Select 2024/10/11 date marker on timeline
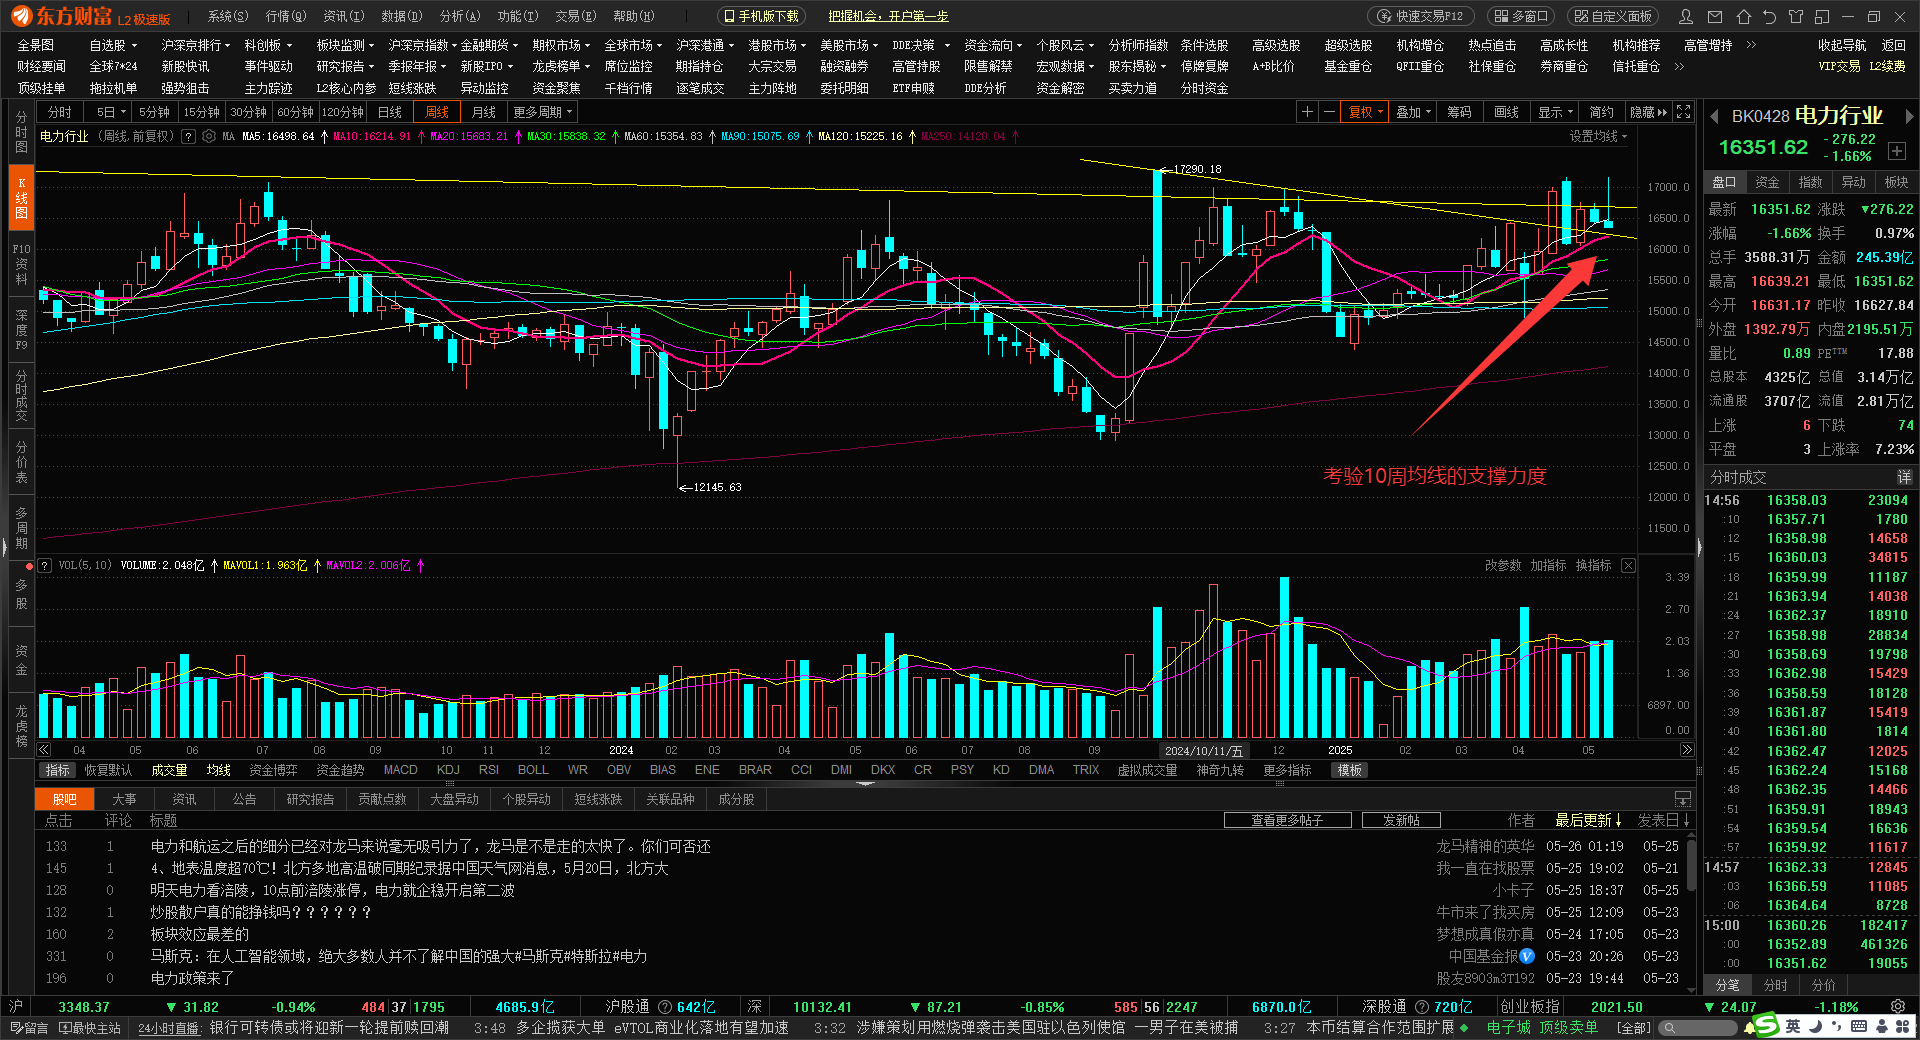 click(1204, 750)
